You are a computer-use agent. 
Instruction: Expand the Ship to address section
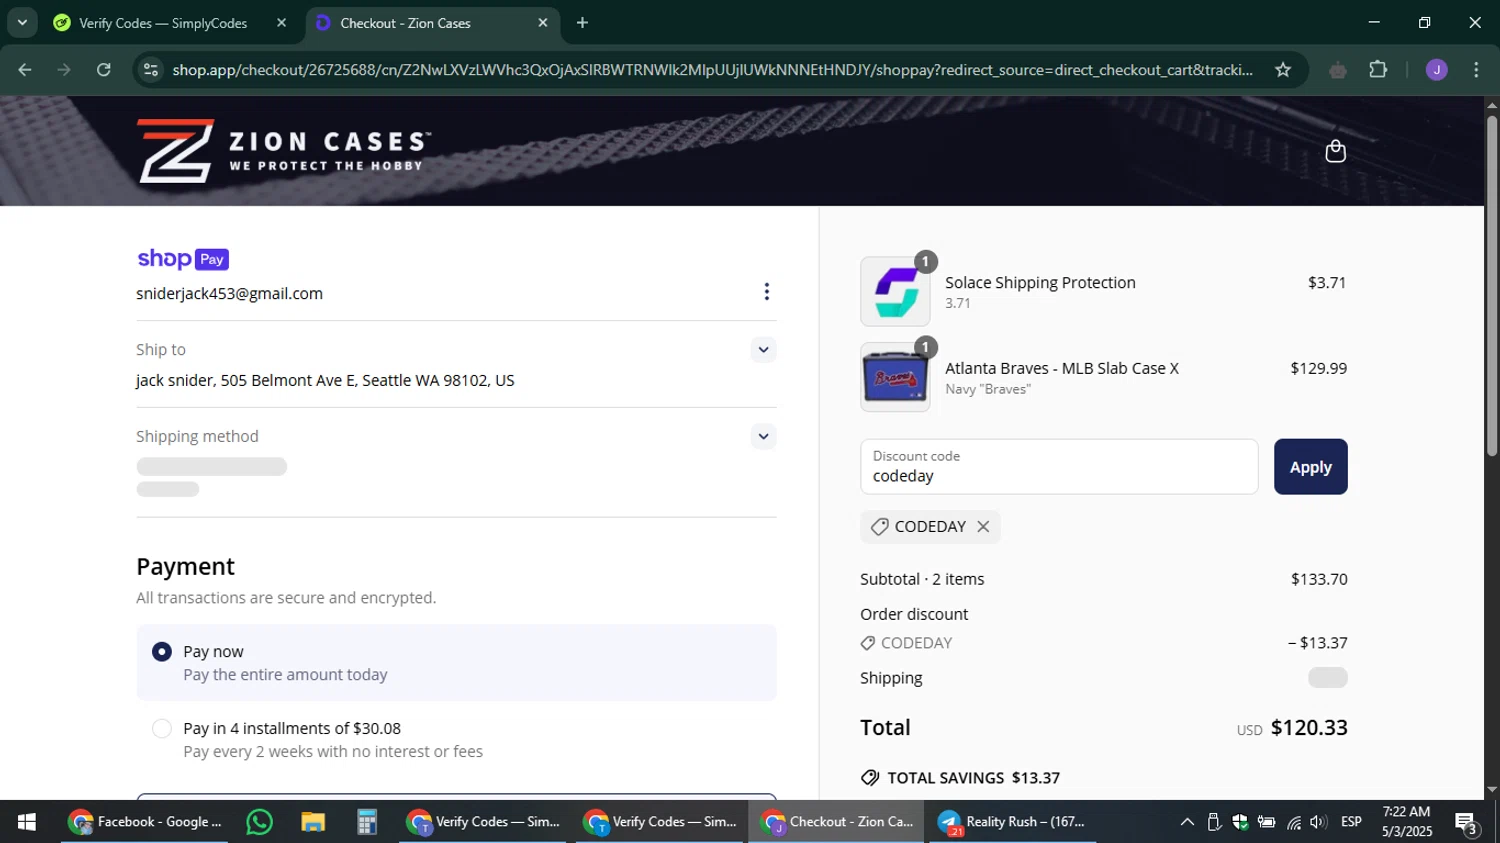(763, 350)
